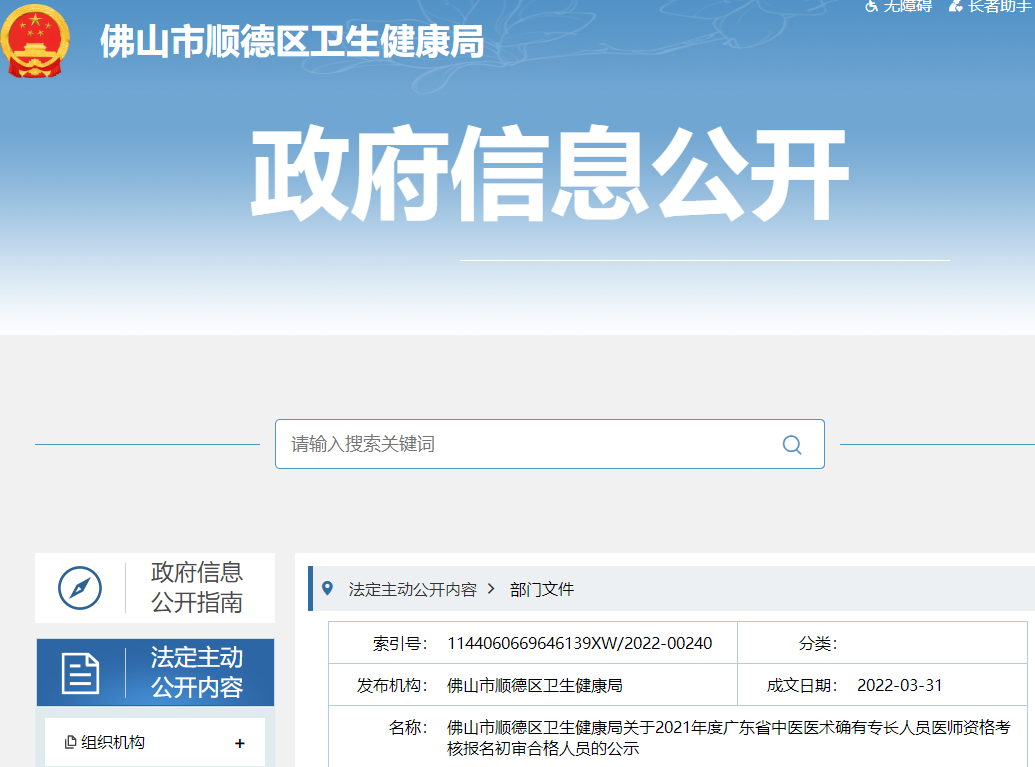Click the 长者助手 elder assistant icon
This screenshot has height=767, width=1035.
click(x=955, y=8)
